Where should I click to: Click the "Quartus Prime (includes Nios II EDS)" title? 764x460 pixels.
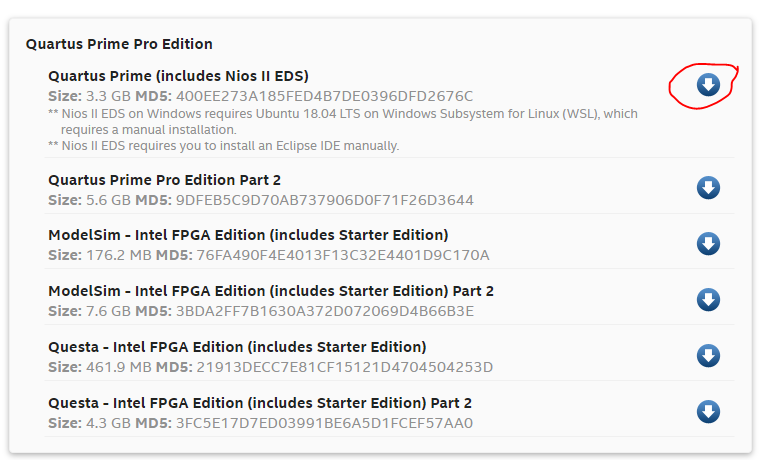(x=178, y=76)
